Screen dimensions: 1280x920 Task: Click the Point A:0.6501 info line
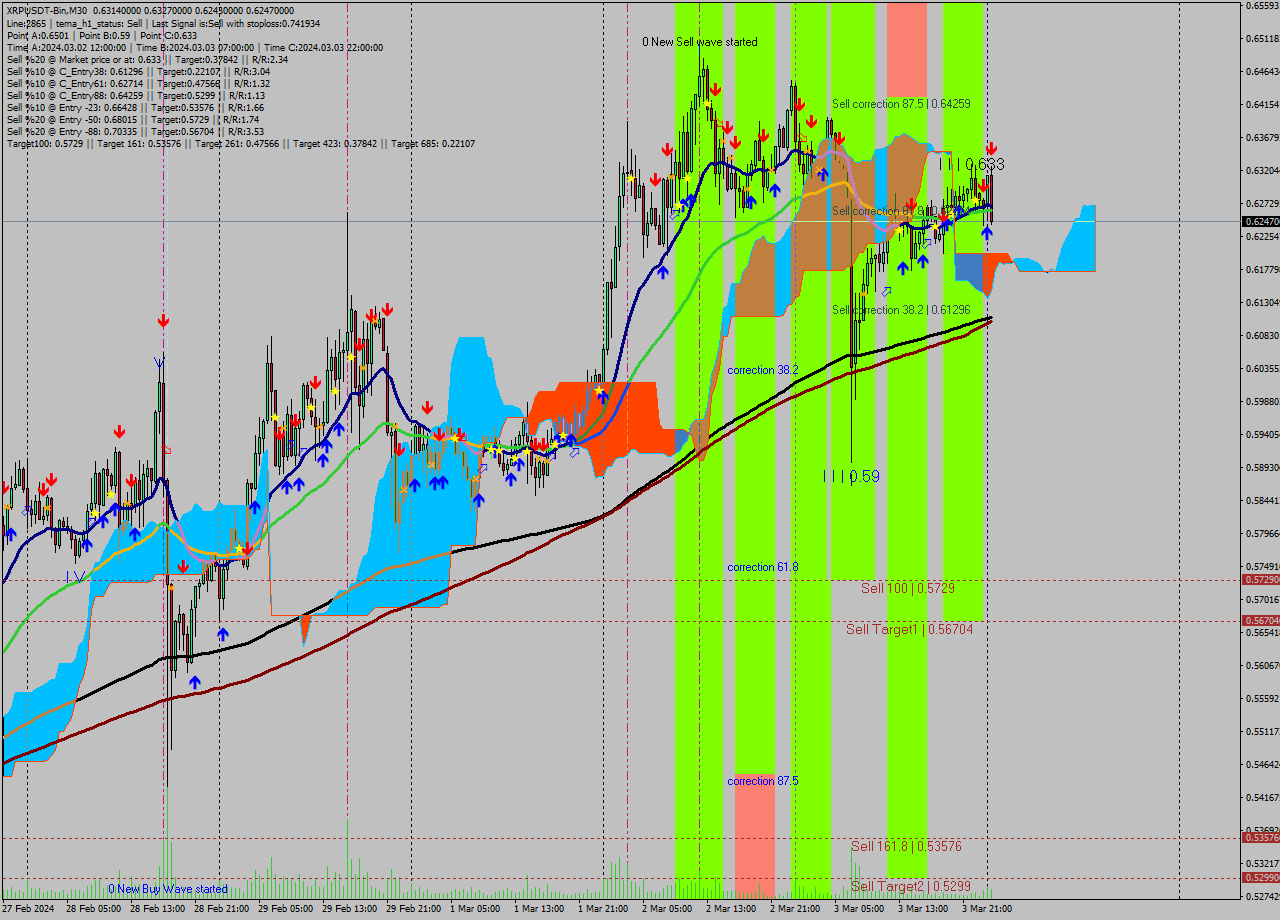pos(102,35)
